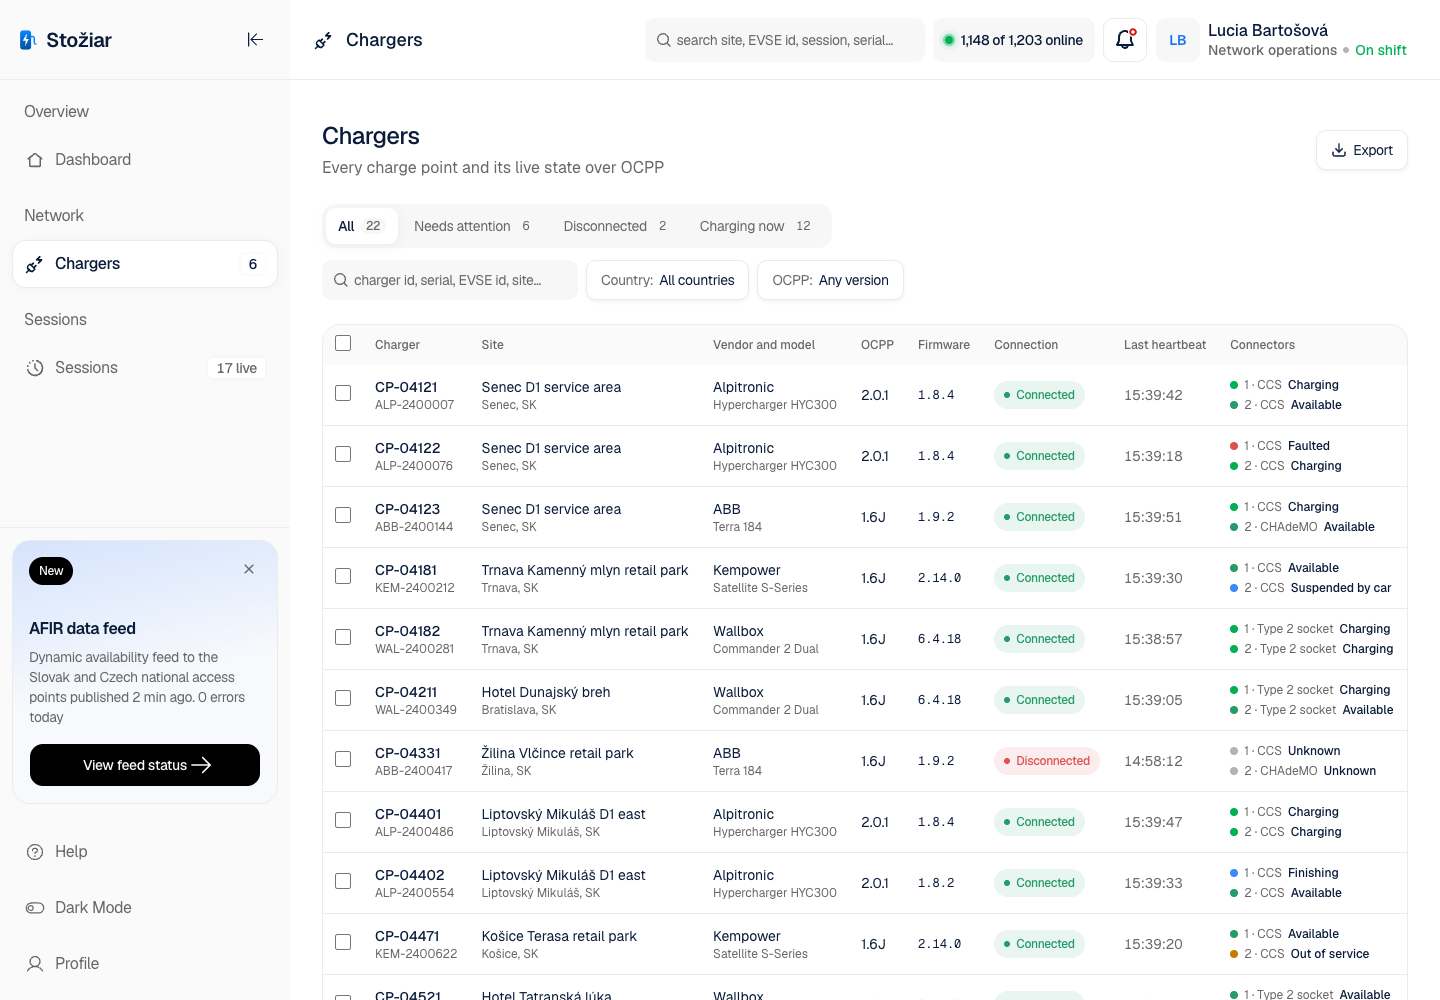Click the Chargers plug icon in sidebar
This screenshot has height=1000, width=1440.
point(35,264)
